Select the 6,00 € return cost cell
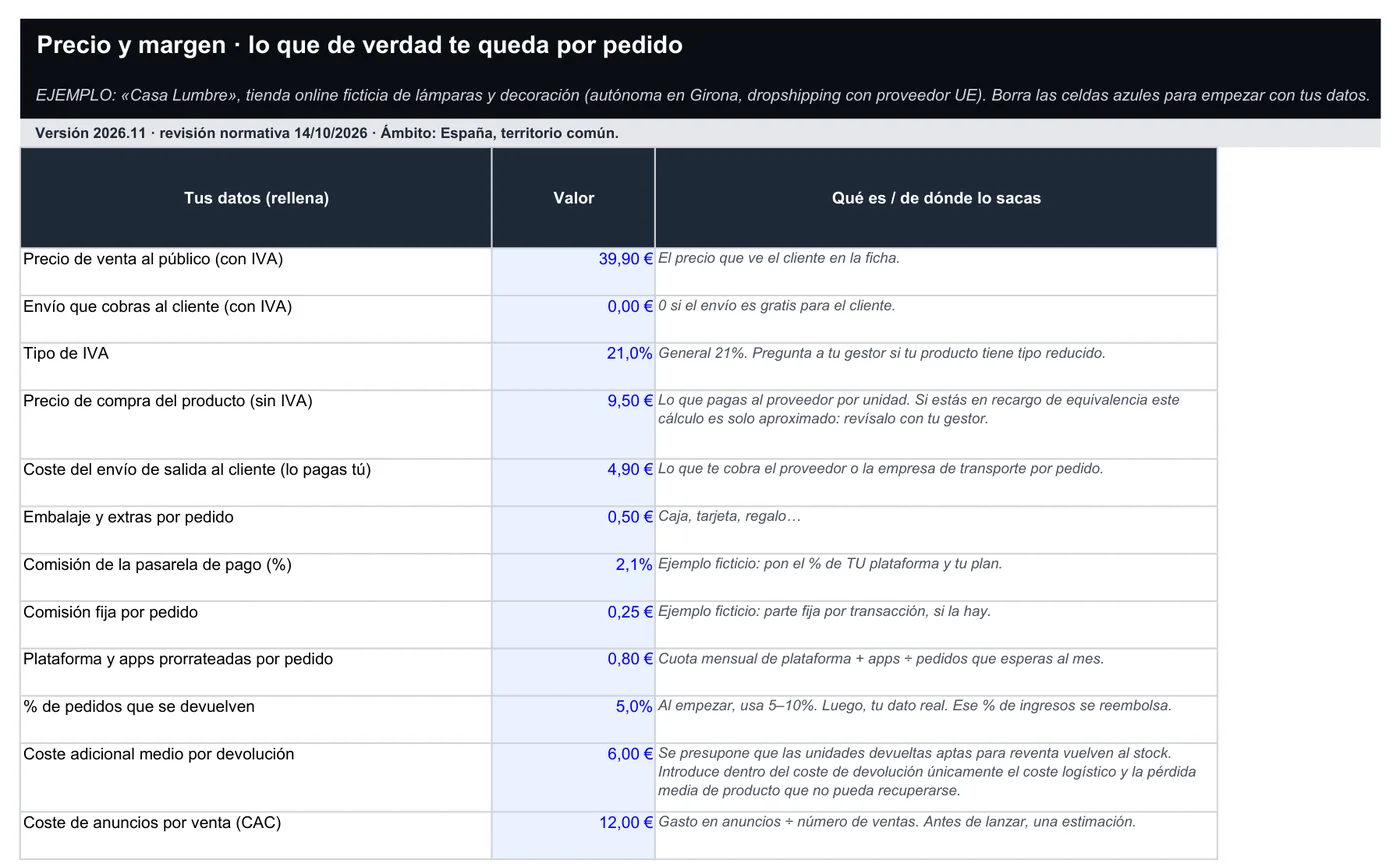Image resolution: width=1400 pixels, height=867 pixels. pos(573,777)
